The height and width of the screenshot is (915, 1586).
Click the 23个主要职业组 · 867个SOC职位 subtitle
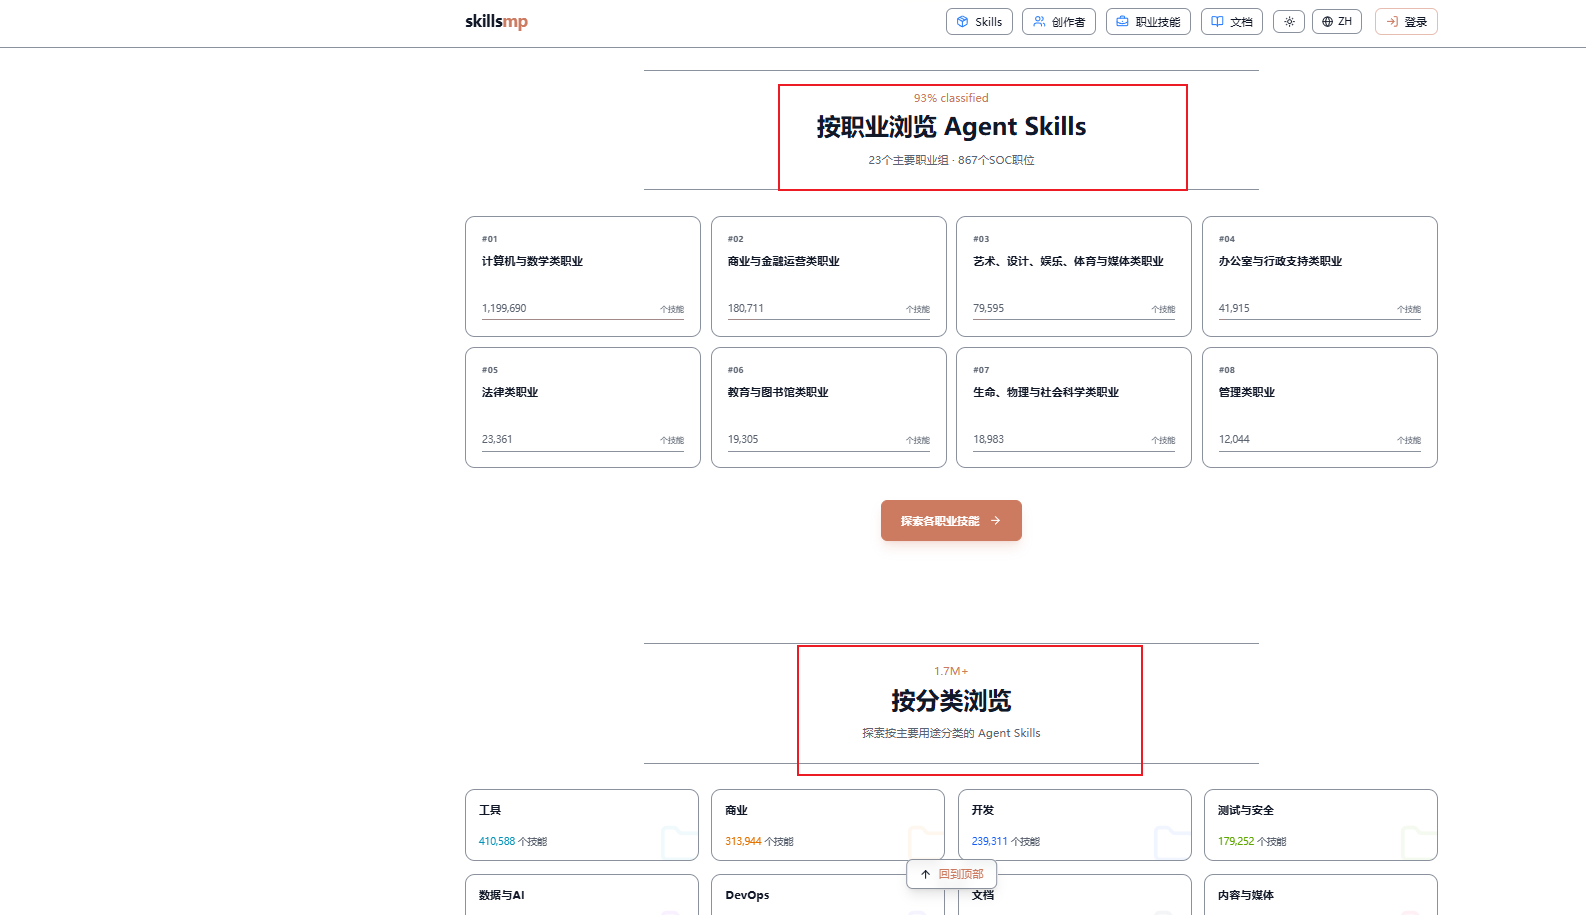tap(951, 160)
